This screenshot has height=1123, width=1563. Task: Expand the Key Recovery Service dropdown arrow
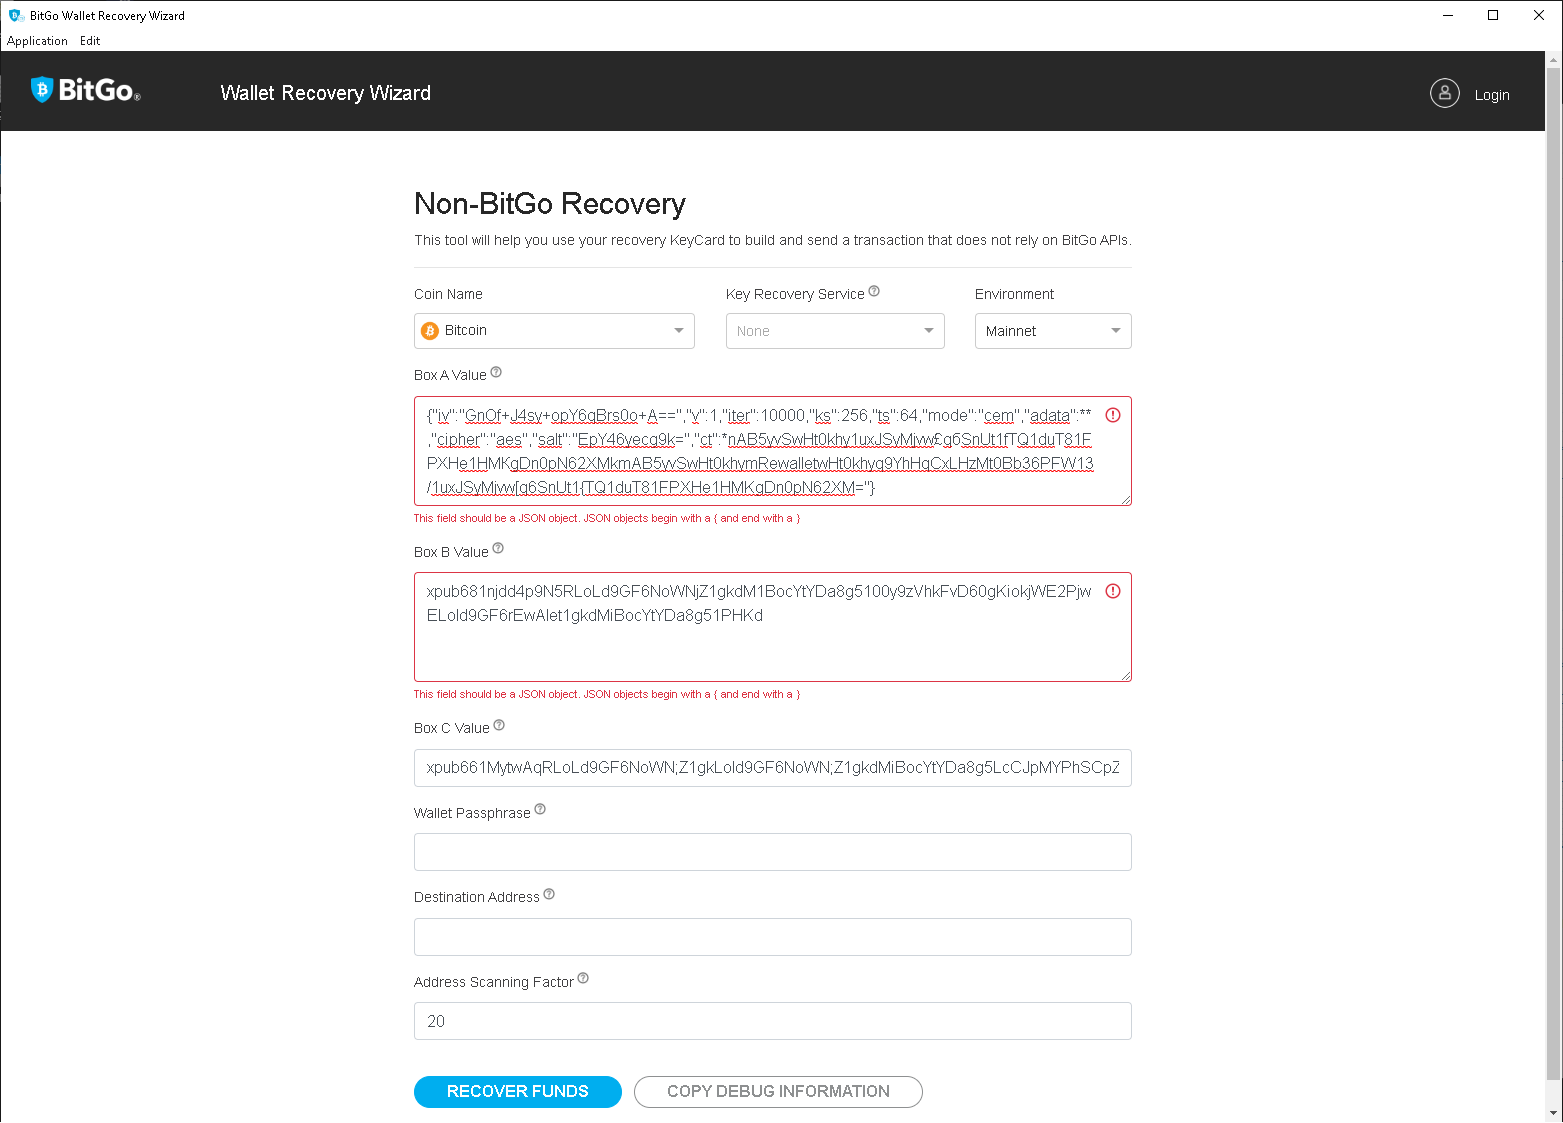(x=929, y=330)
